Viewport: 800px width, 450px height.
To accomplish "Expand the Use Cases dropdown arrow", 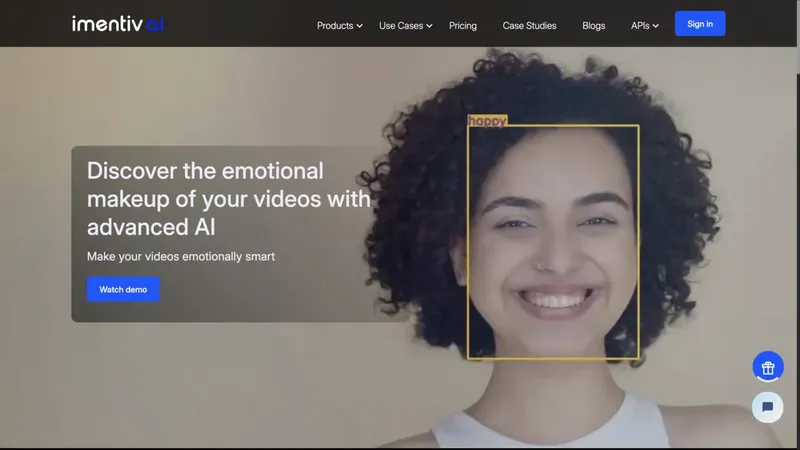I will point(430,26).
